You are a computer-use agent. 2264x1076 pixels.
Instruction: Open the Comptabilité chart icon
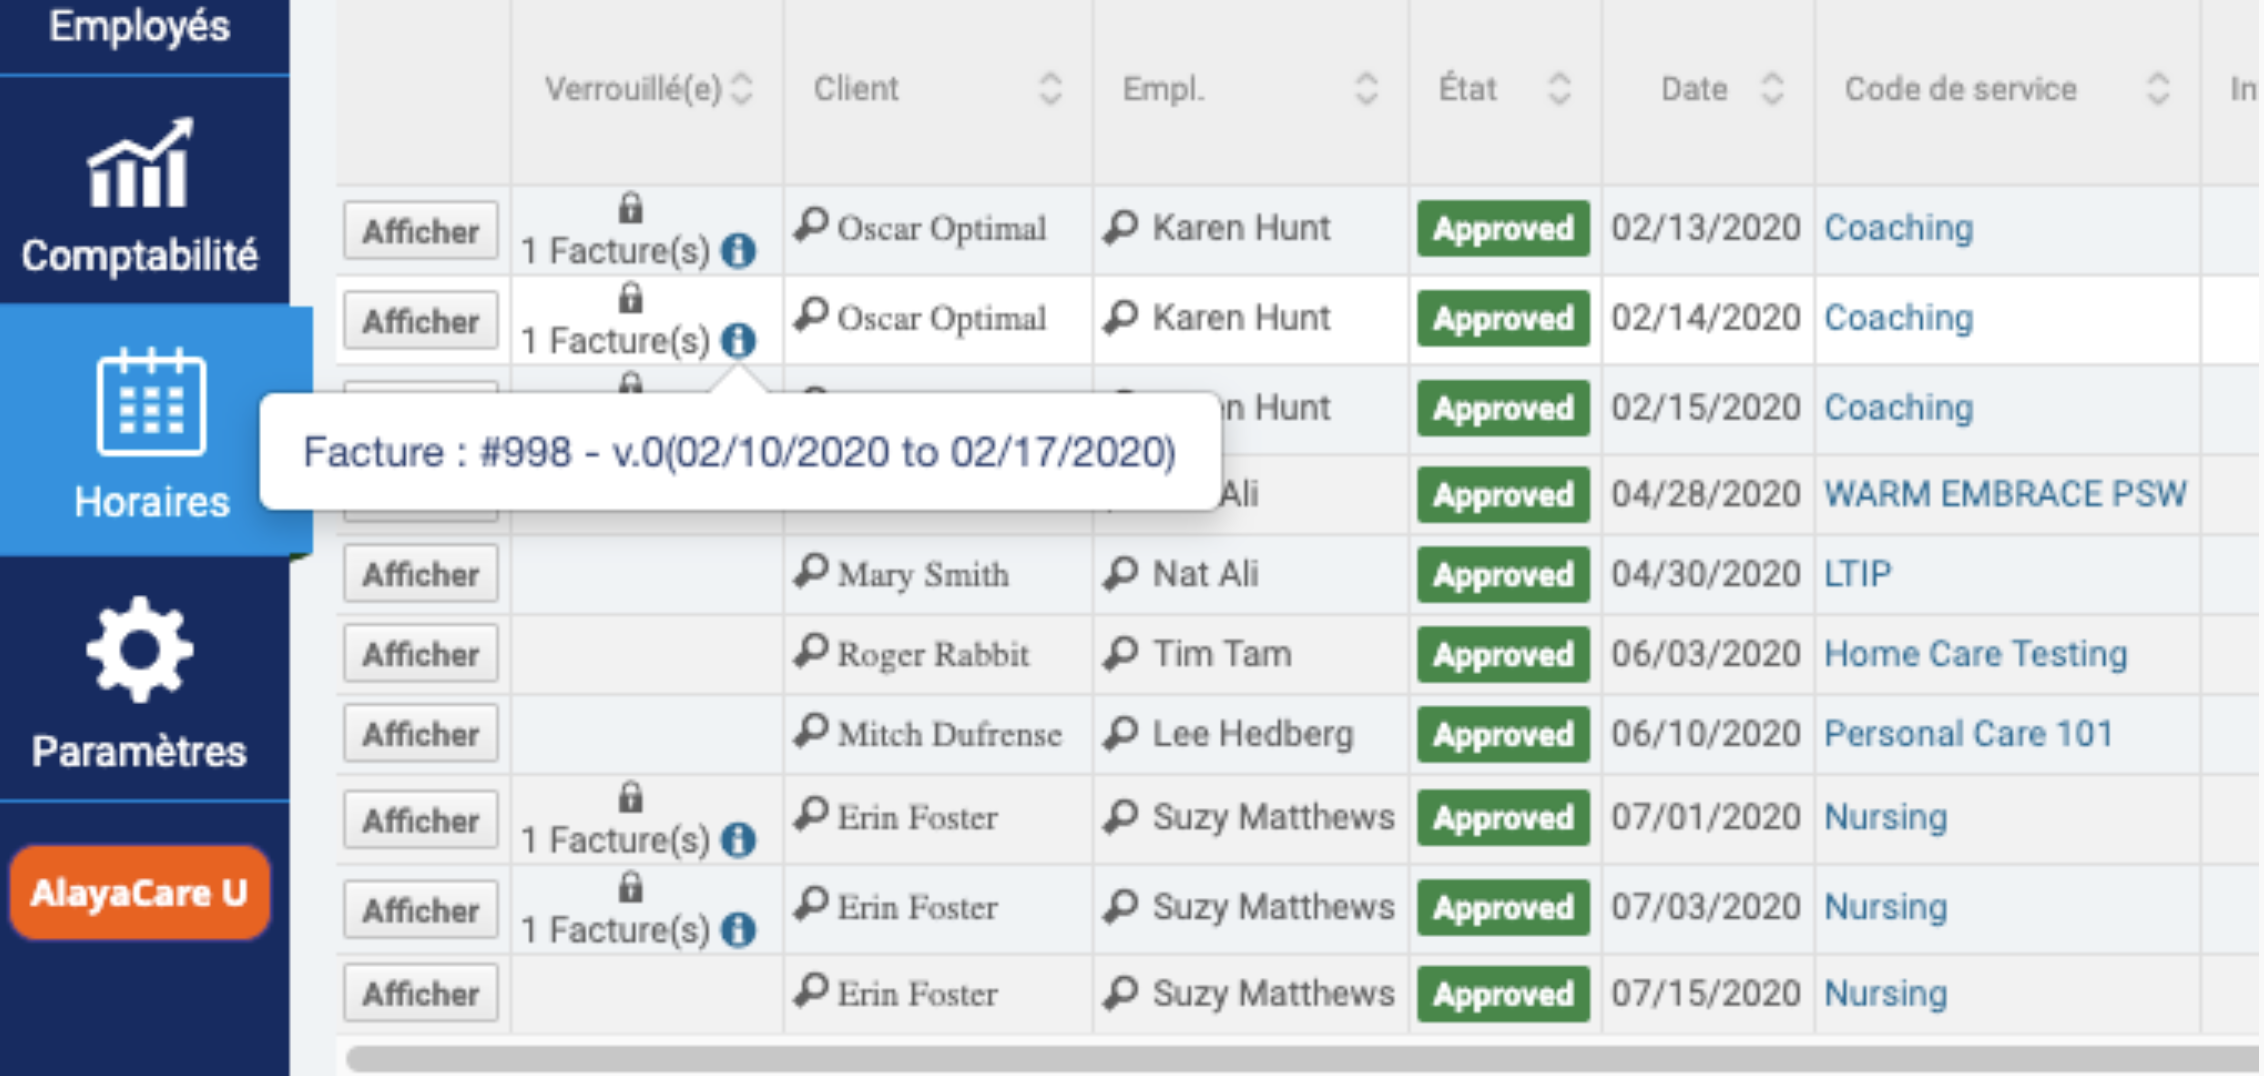pos(139,163)
